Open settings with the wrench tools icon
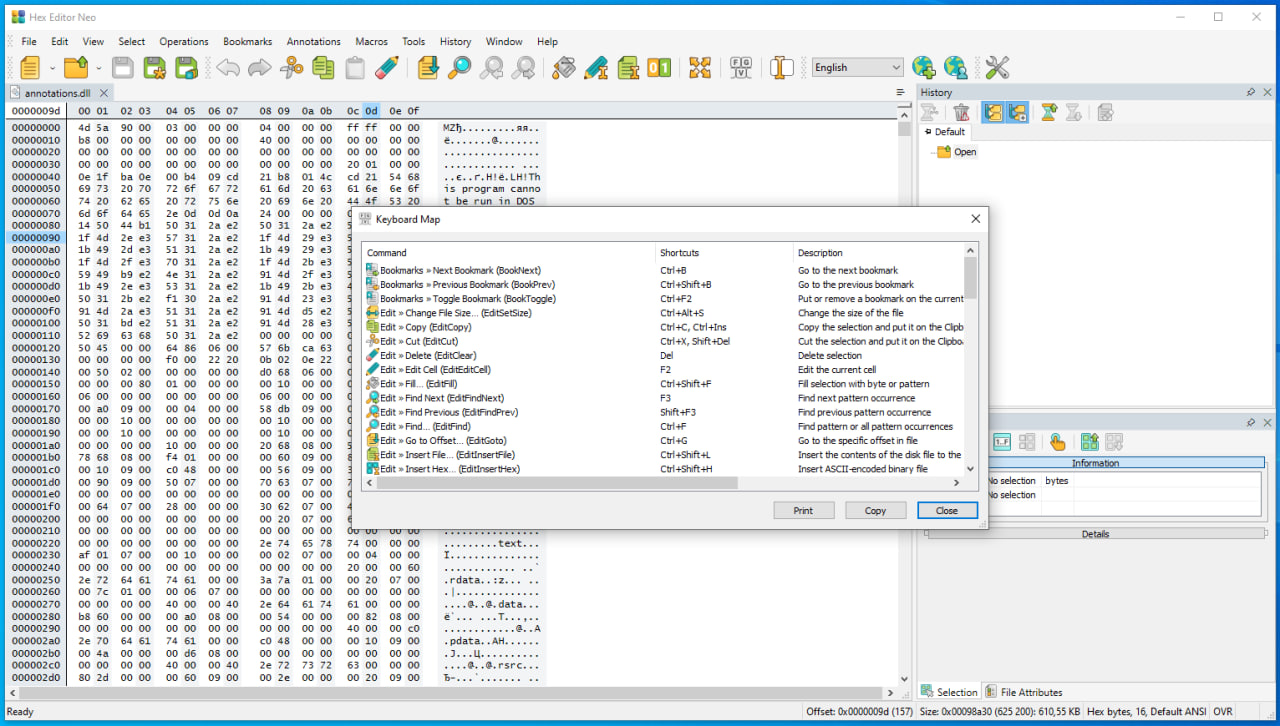This screenshot has width=1280, height=726. pyautogui.click(x=997, y=68)
